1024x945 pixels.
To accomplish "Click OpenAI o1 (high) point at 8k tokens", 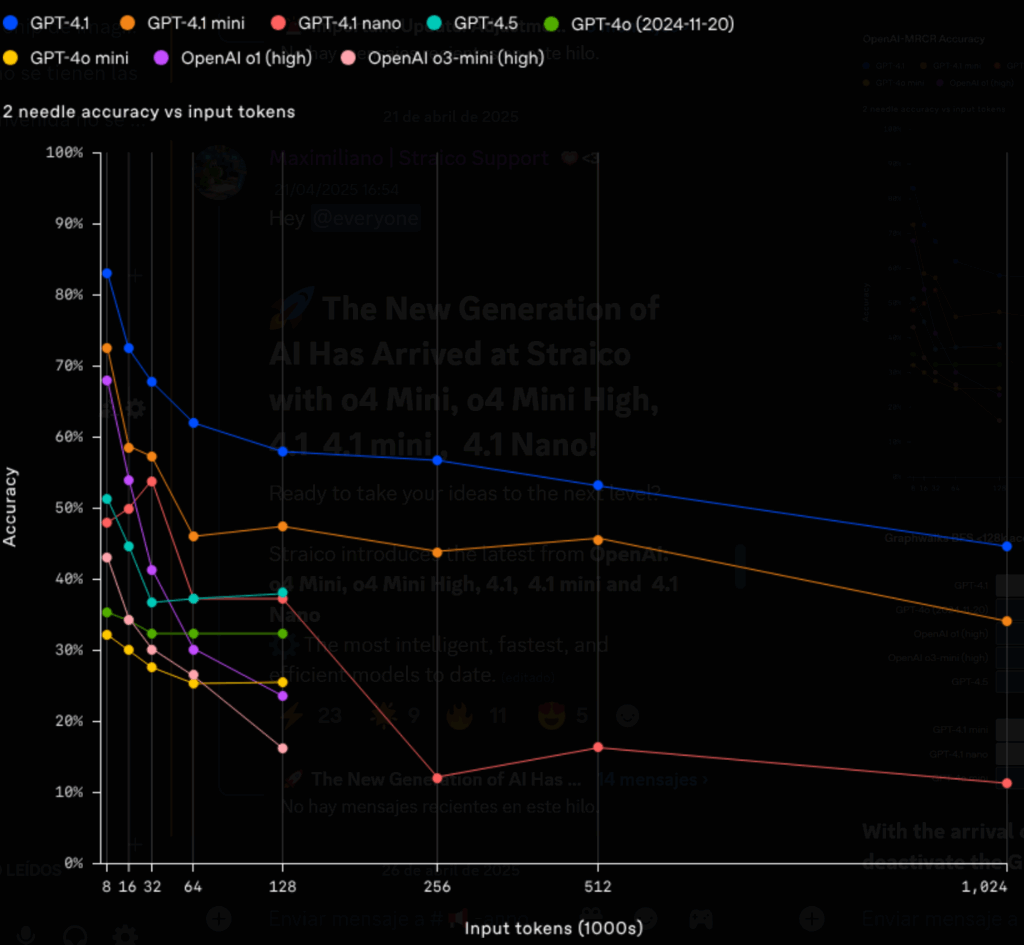I will coord(107,380).
